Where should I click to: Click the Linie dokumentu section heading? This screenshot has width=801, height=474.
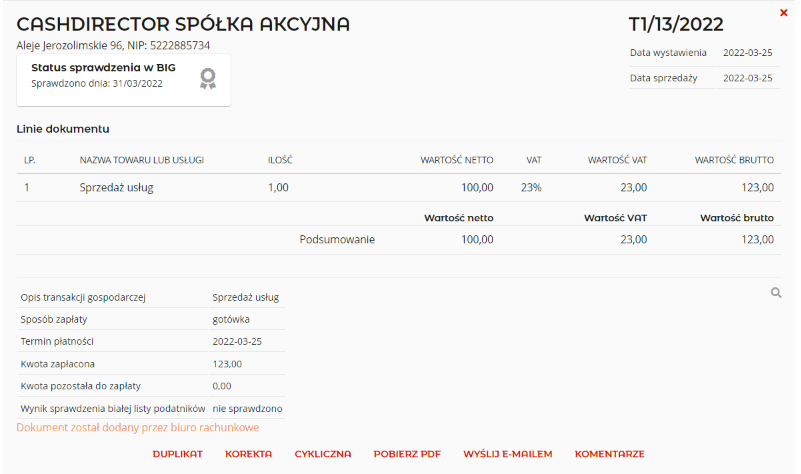click(63, 129)
